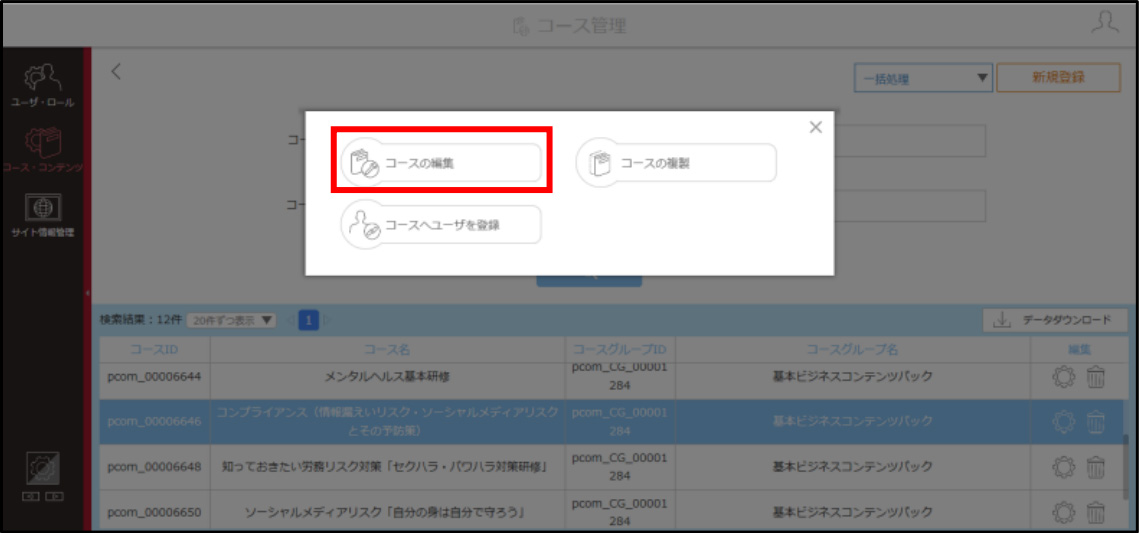Delete the pcom_00006648 course with trash icon

click(1096, 466)
